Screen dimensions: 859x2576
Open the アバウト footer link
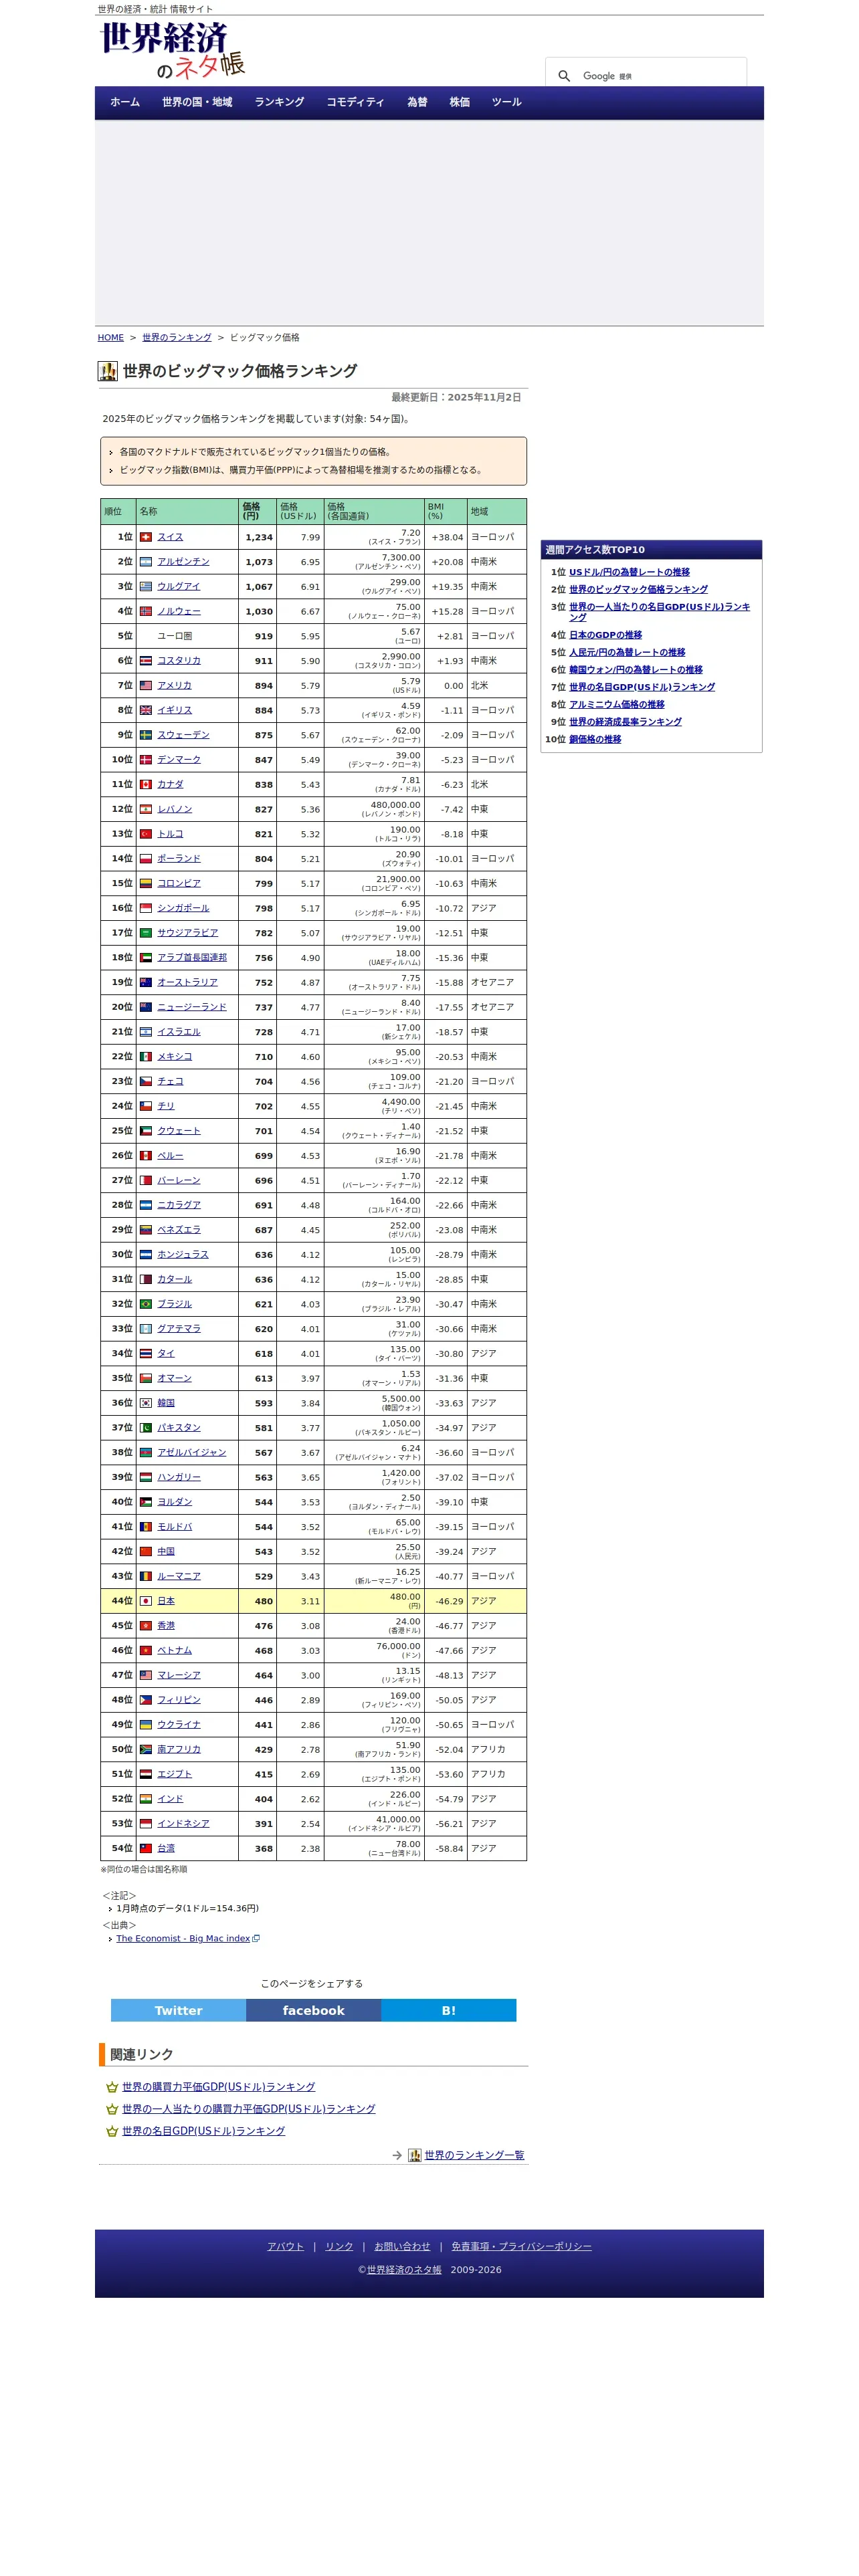click(x=285, y=2246)
